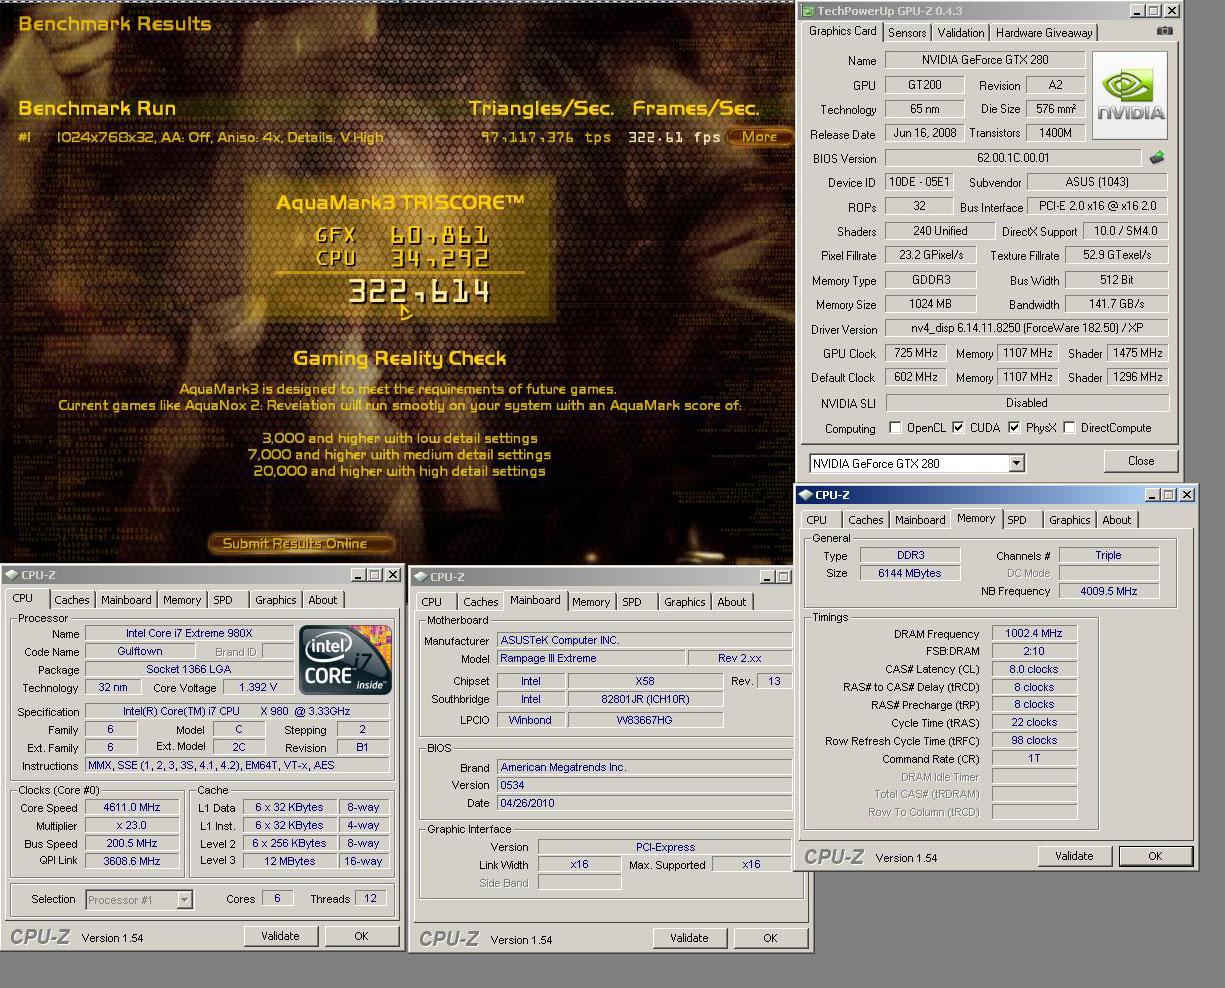Click the CPU name Intel Core i7 Extreme 980X
The height and width of the screenshot is (988, 1225).
coord(189,633)
